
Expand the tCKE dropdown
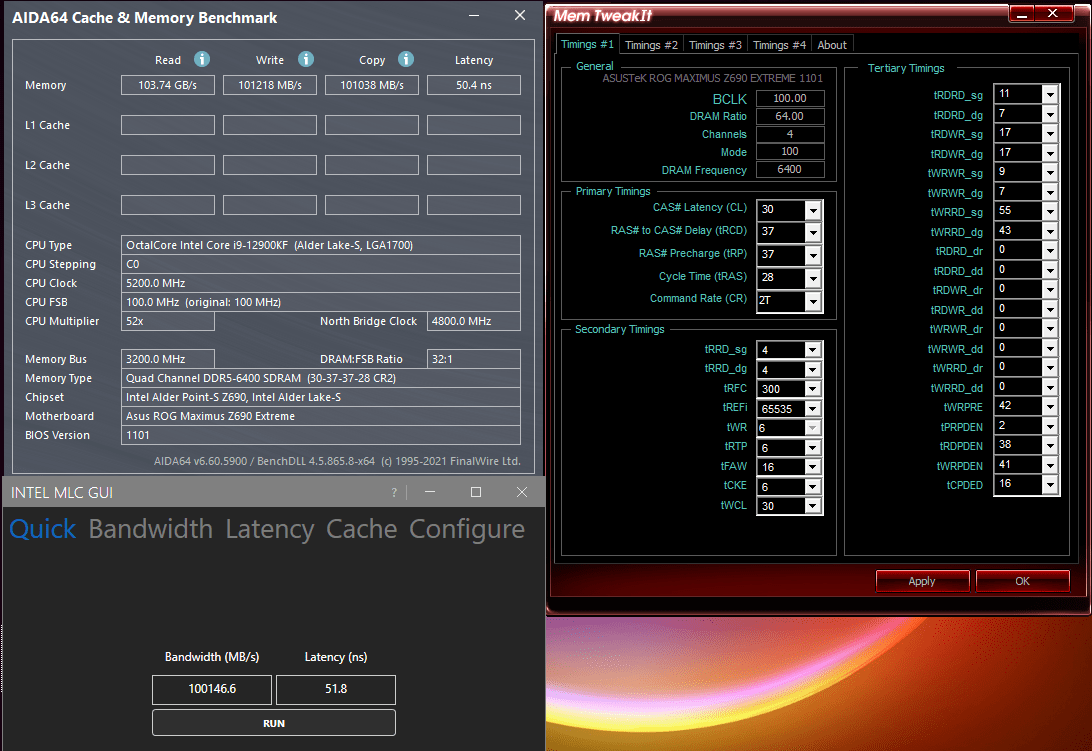pyautogui.click(x=813, y=486)
